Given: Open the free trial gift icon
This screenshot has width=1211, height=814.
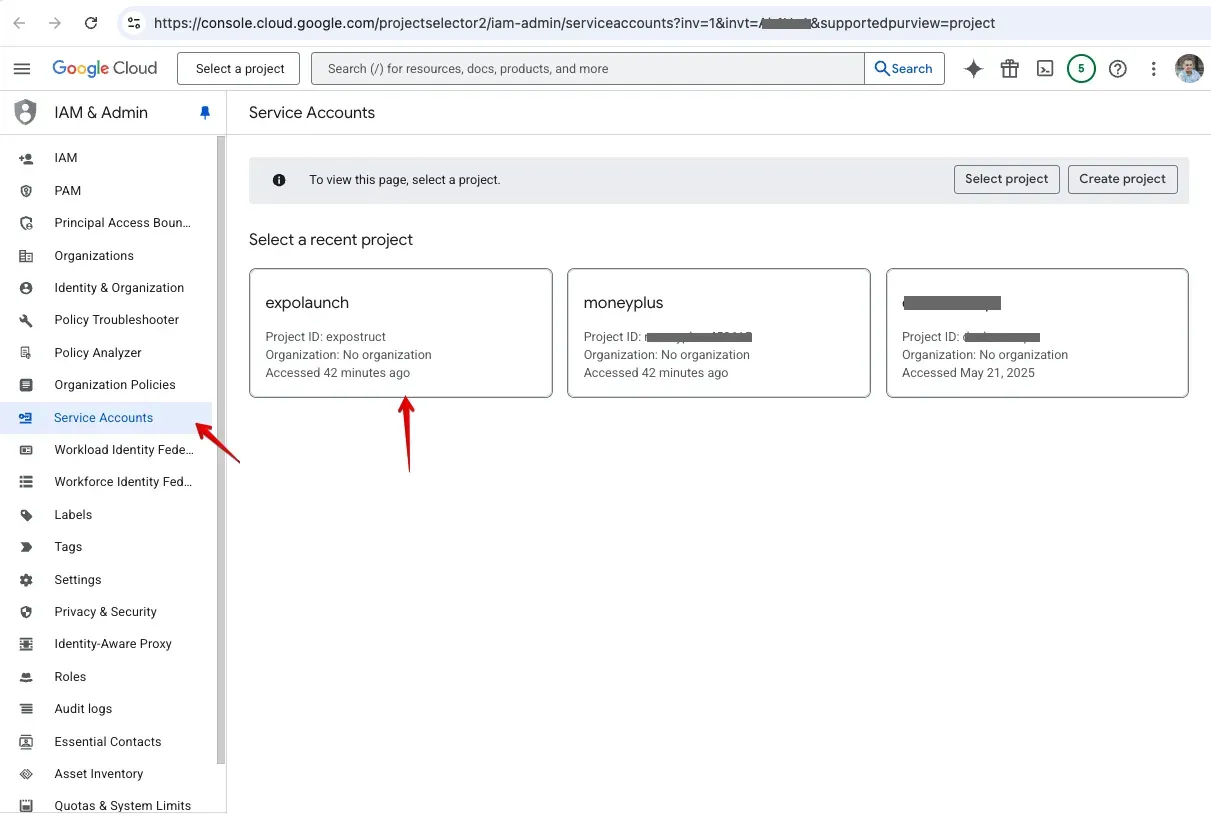Looking at the screenshot, I should 1010,69.
